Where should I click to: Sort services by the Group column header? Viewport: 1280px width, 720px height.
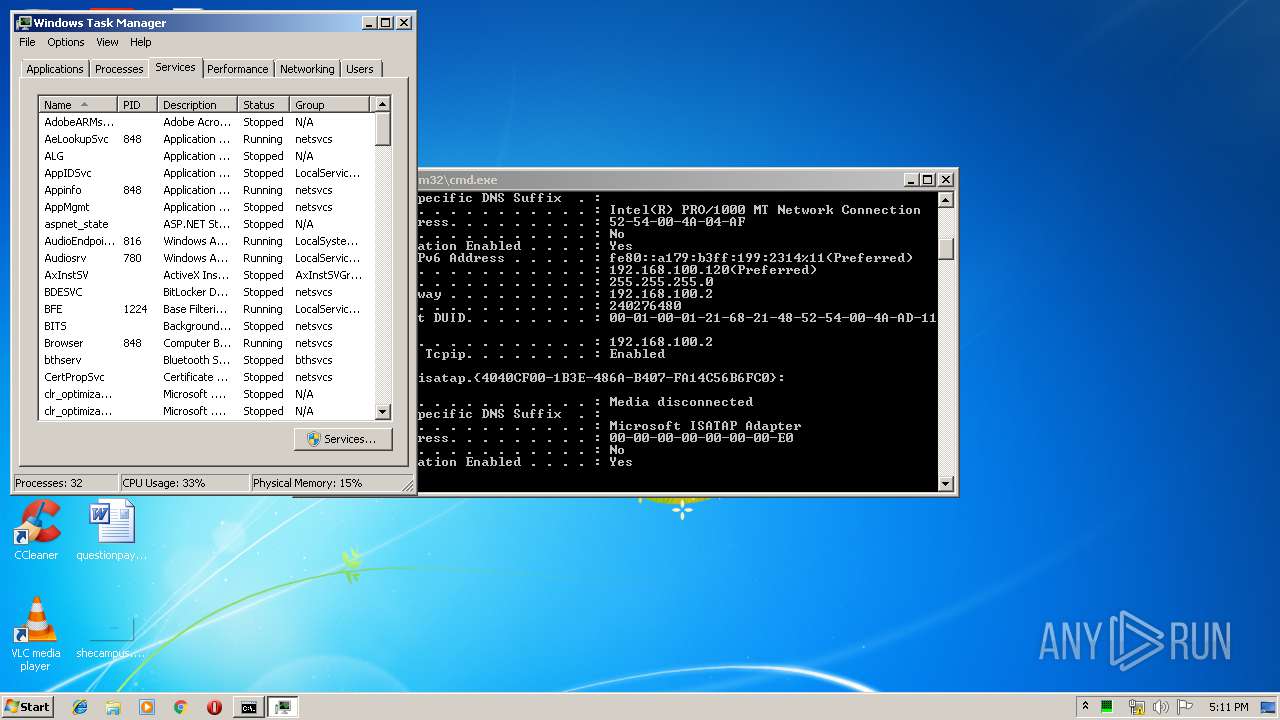[x=330, y=105]
